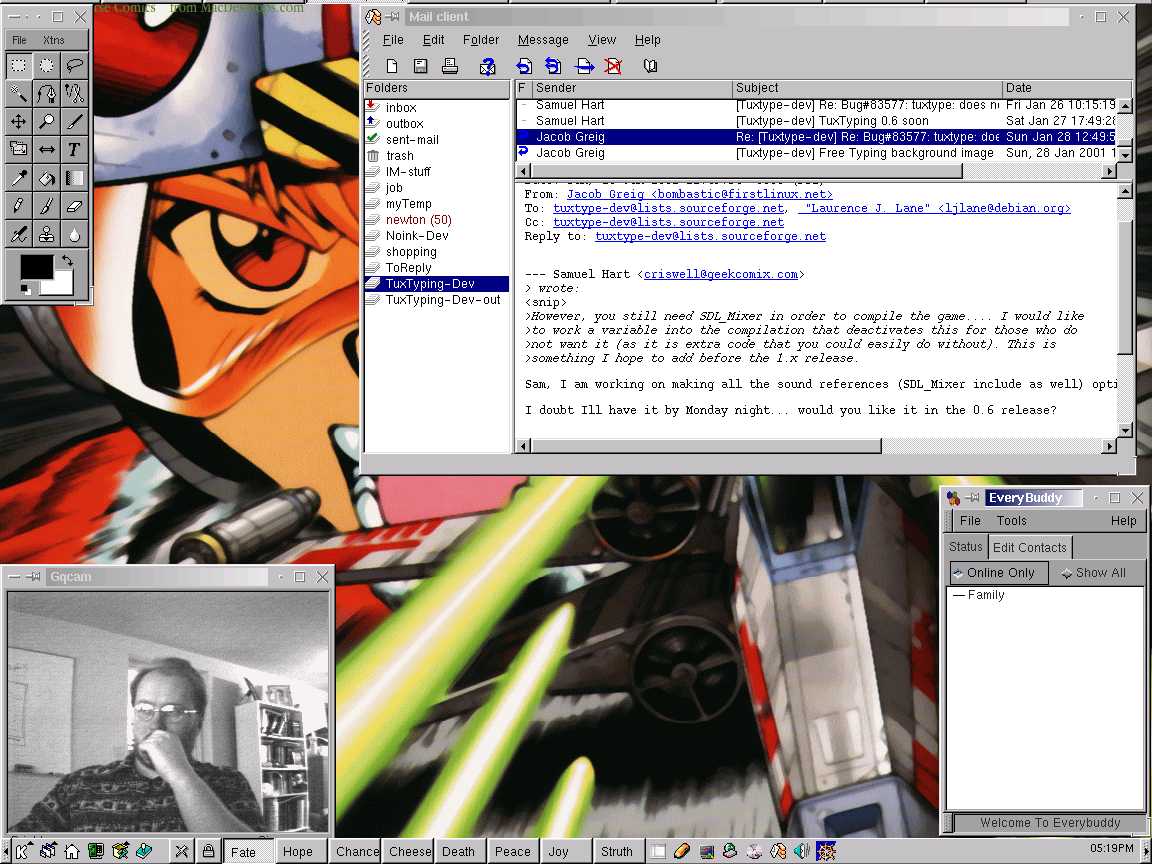The image size is (1152, 864).
Task: Open File menu in the toolbox window
Action: (19, 40)
